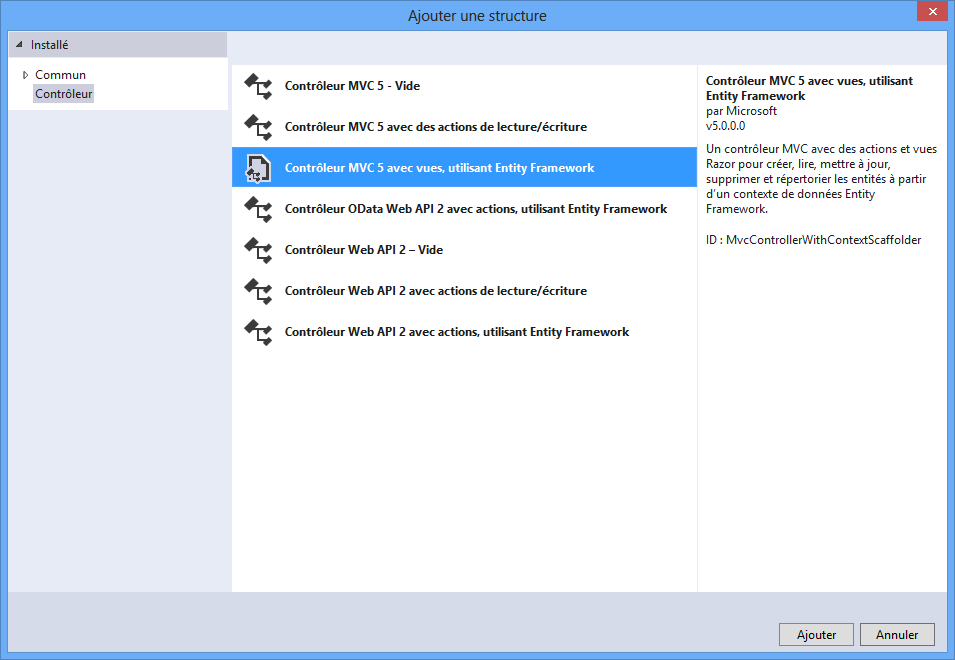Collapse the Installé tree section
This screenshot has width=955, height=660.
(x=19, y=44)
